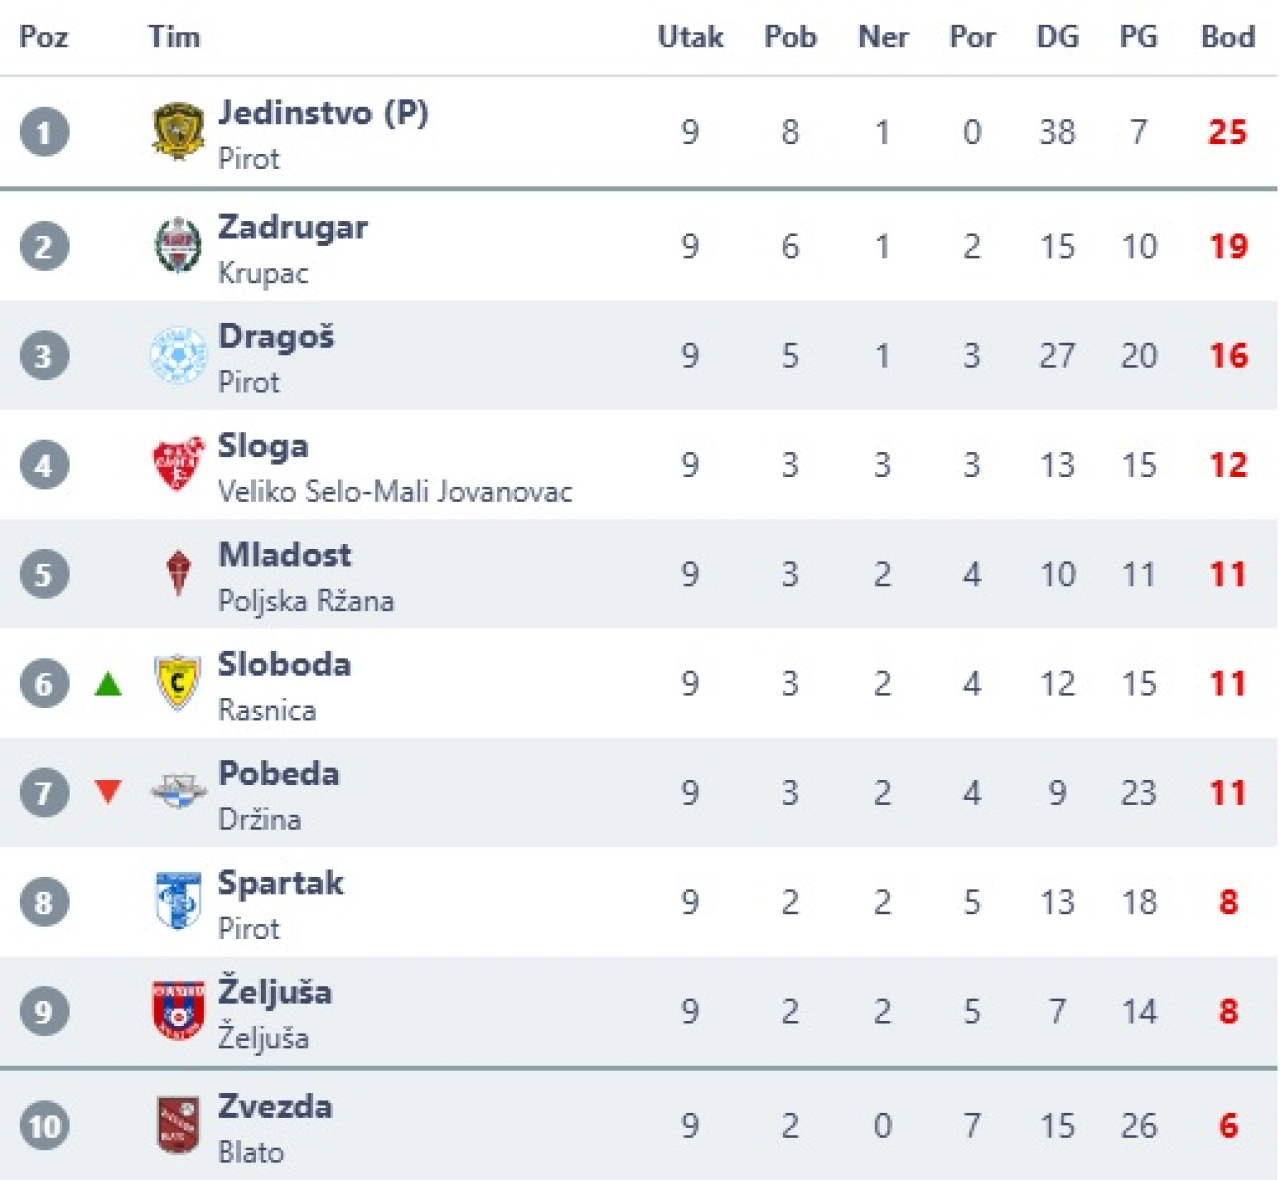Open the Pobeda Držina team link
Image resolution: width=1280 pixels, height=1180 pixels.
[x=278, y=774]
